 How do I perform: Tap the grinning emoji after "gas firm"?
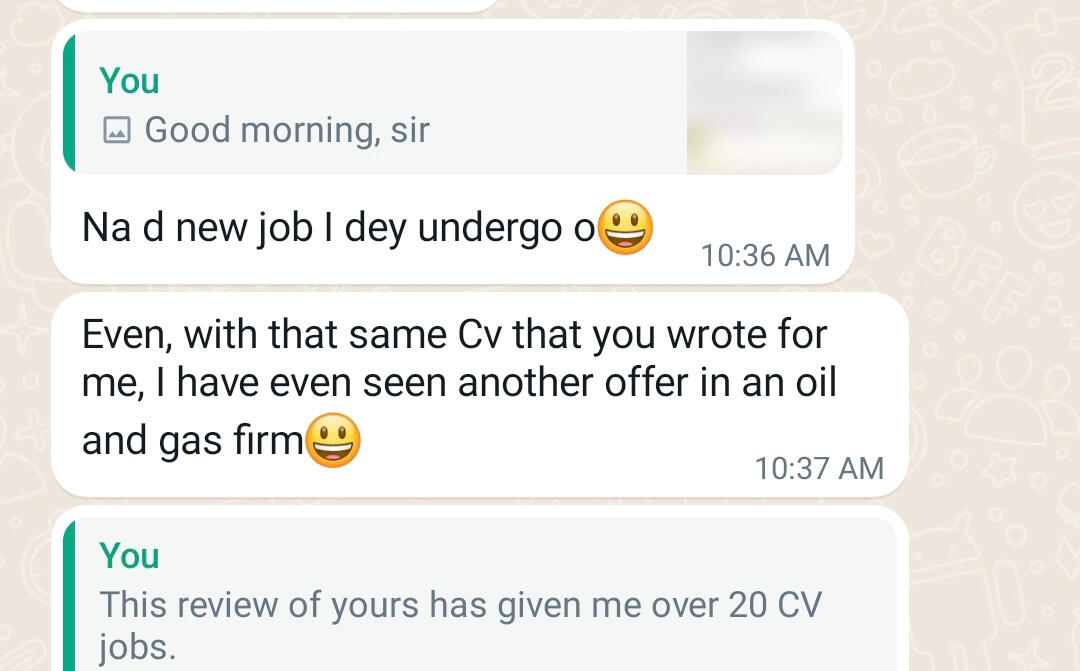click(332, 440)
